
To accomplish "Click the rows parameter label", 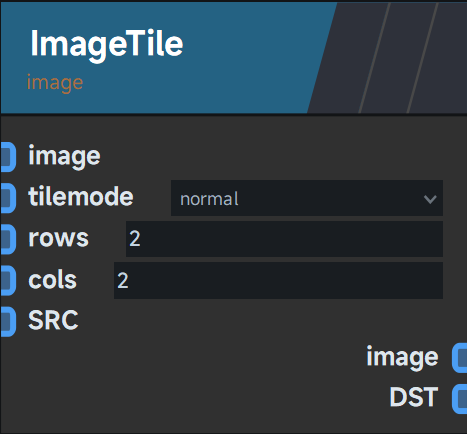I will click(x=59, y=238).
